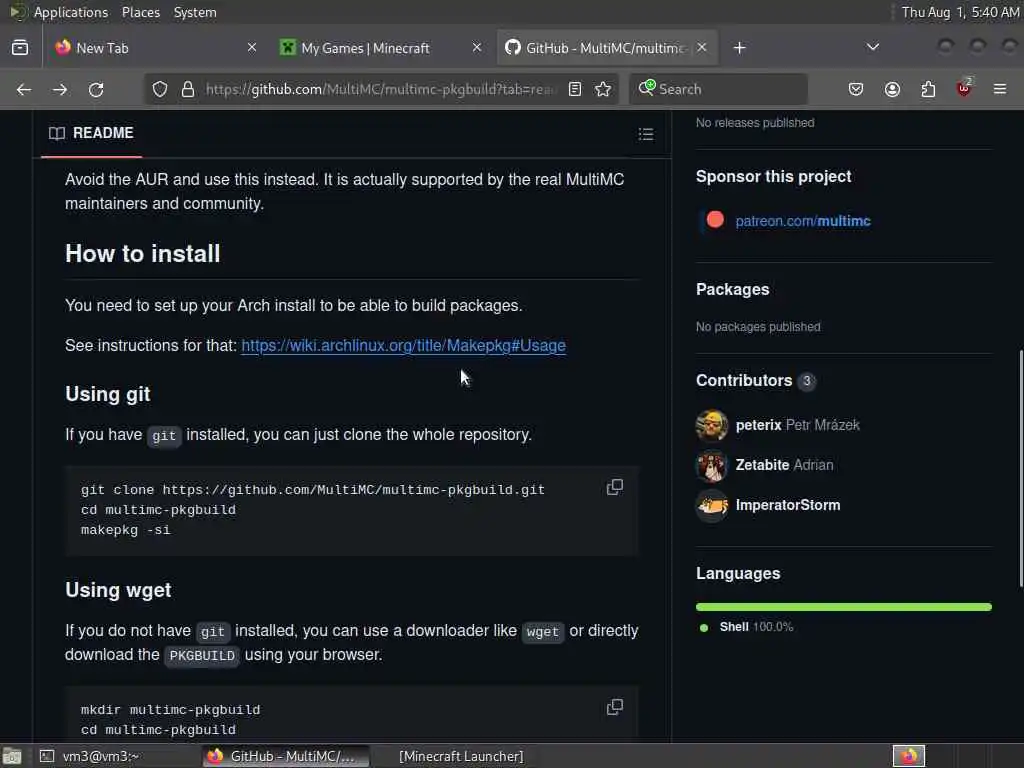Viewport: 1024px width, 768px height.
Task: Copy the mkdir wget code block
Action: pyautogui.click(x=615, y=707)
